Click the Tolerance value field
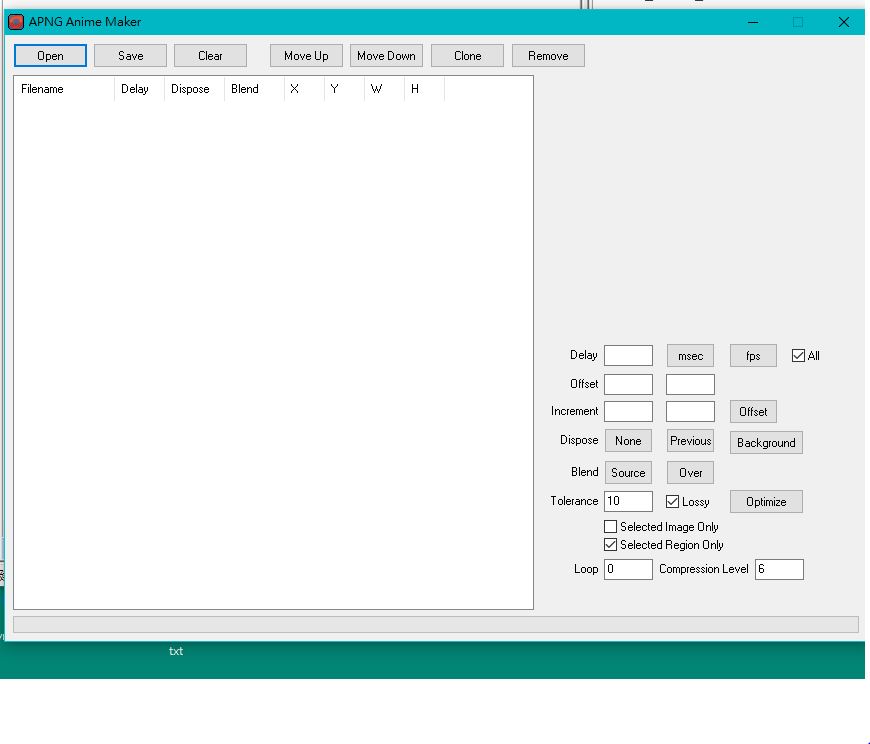This screenshot has height=744, width=870. (628, 501)
